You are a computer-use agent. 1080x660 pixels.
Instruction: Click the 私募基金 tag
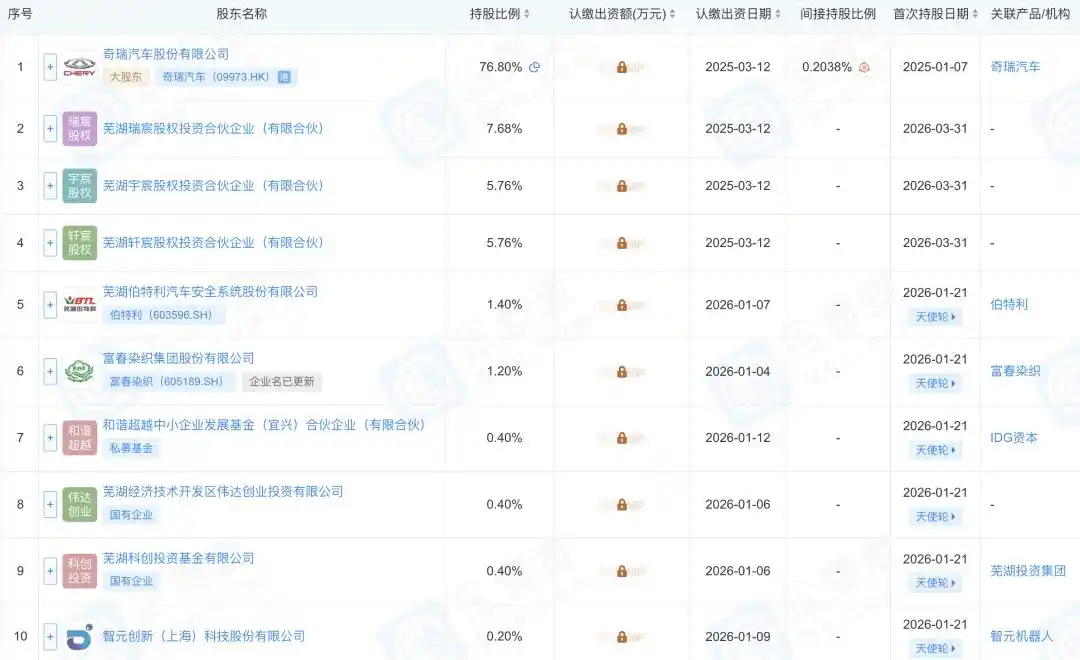131,448
